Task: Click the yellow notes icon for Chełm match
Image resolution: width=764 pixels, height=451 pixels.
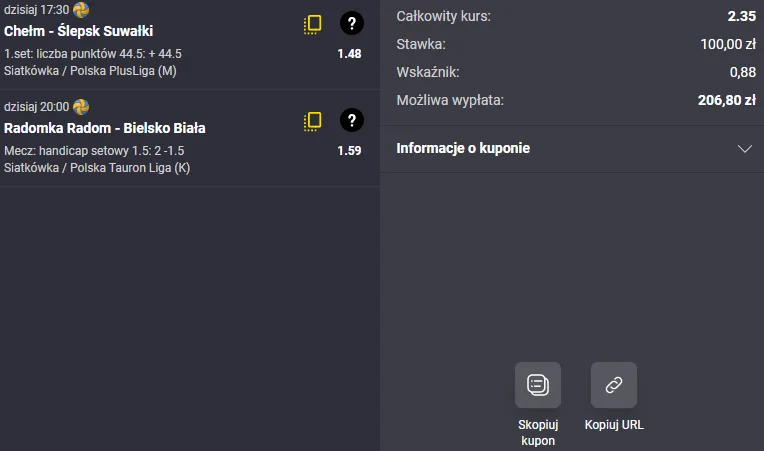Action: (x=313, y=25)
